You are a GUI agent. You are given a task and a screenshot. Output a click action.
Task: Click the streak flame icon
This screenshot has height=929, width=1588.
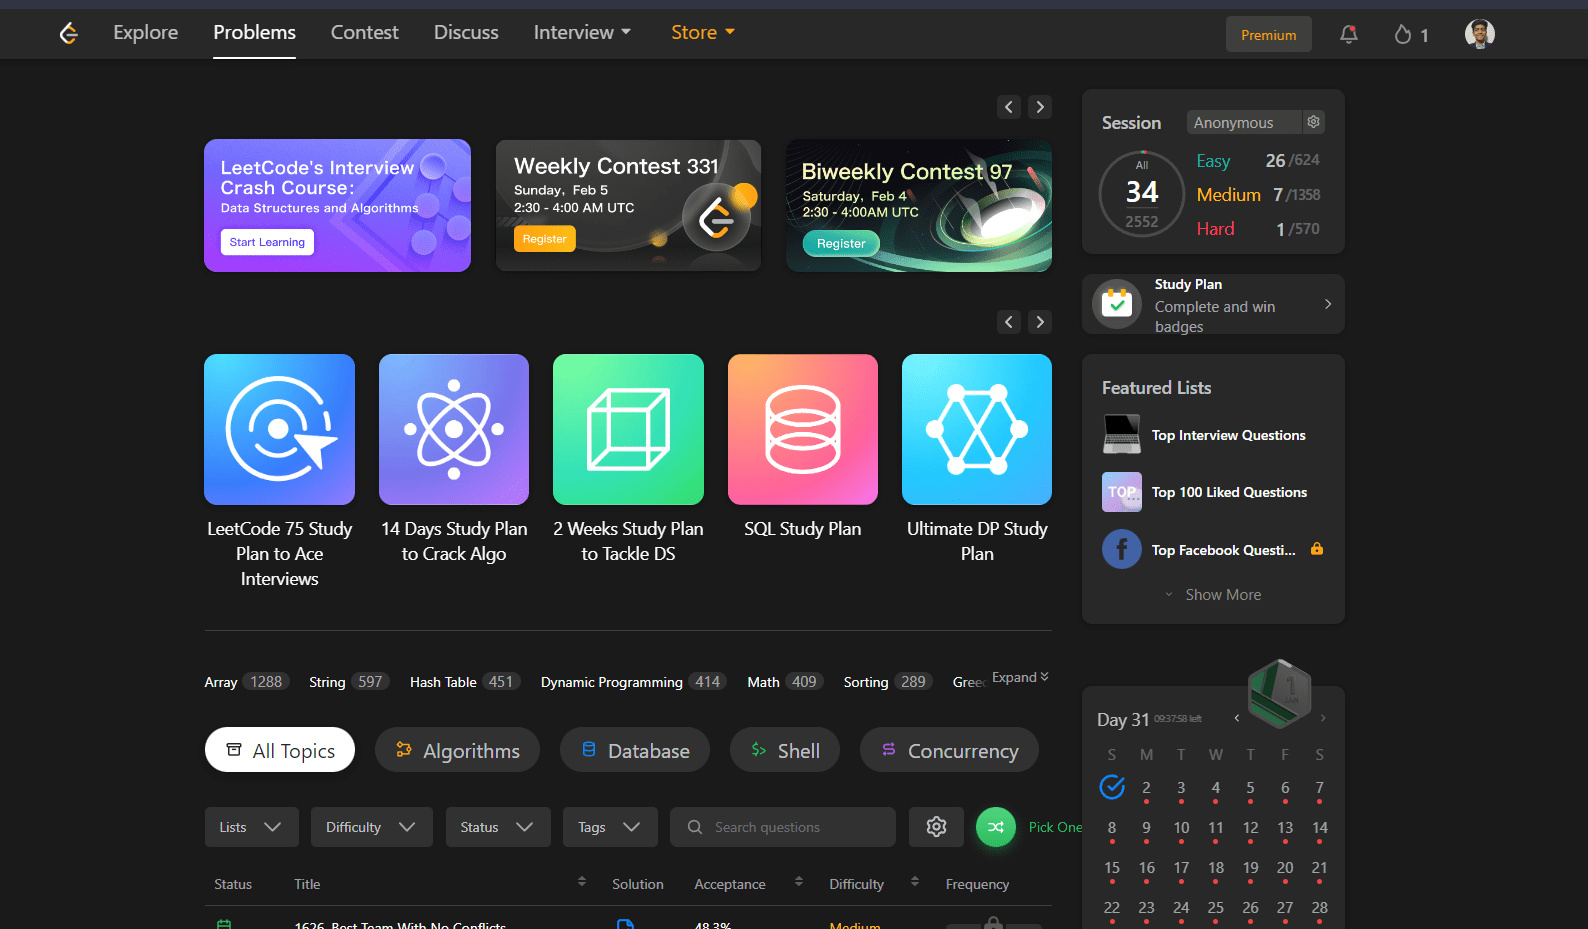[1403, 35]
